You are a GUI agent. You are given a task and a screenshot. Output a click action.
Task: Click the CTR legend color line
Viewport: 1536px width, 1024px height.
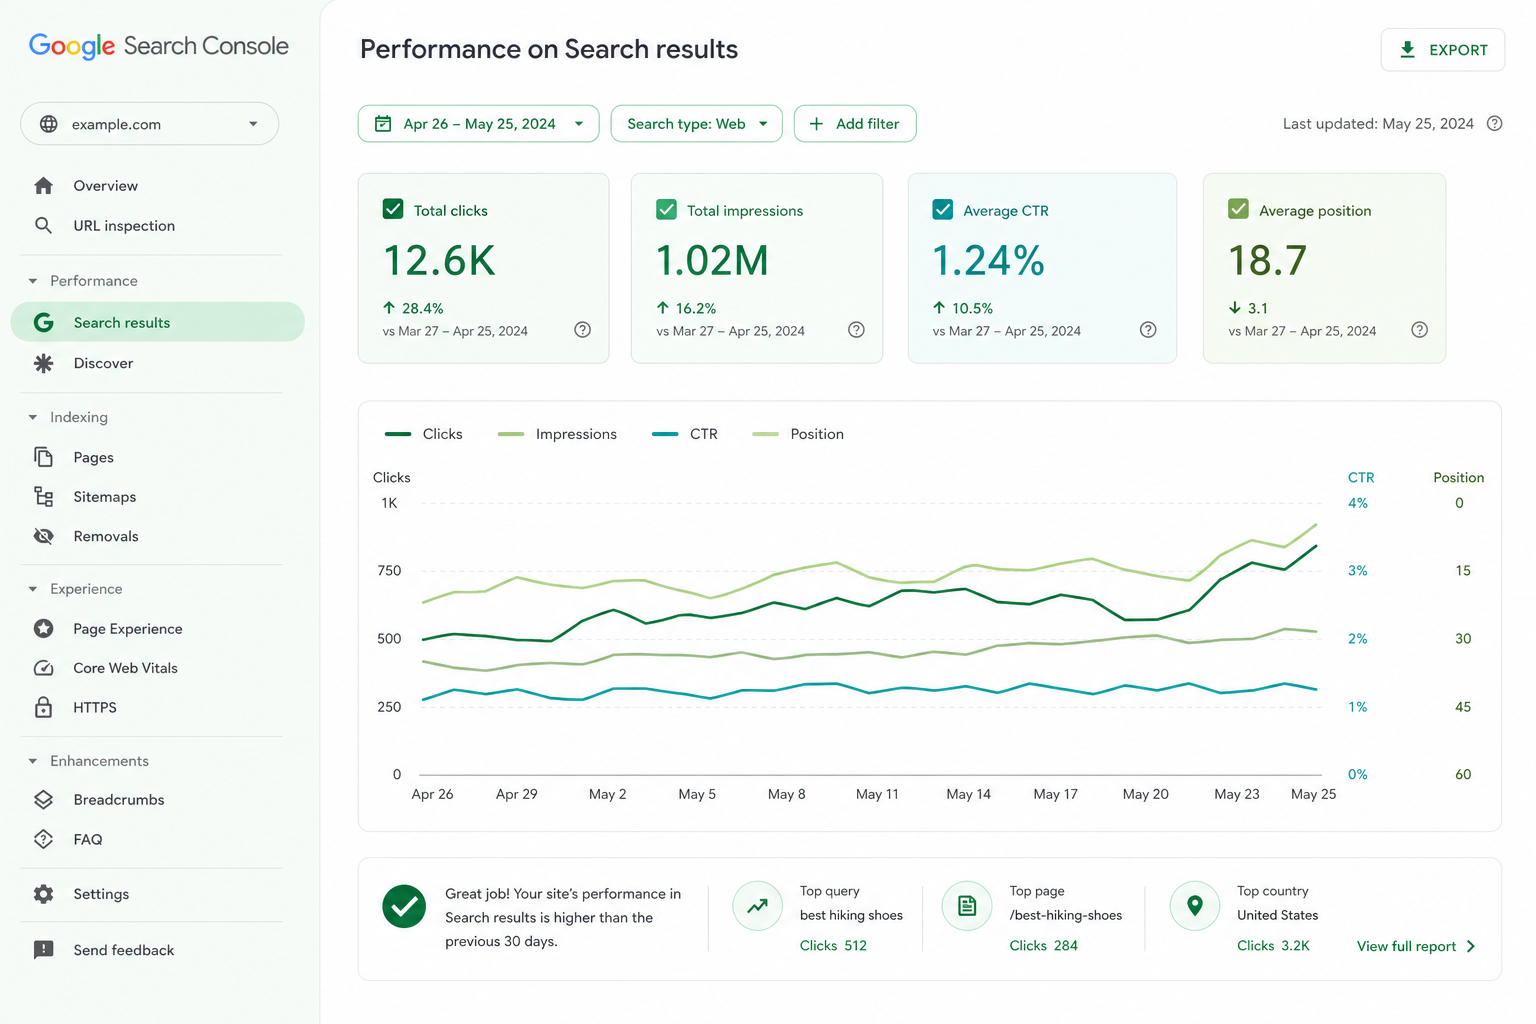pyautogui.click(x=665, y=434)
